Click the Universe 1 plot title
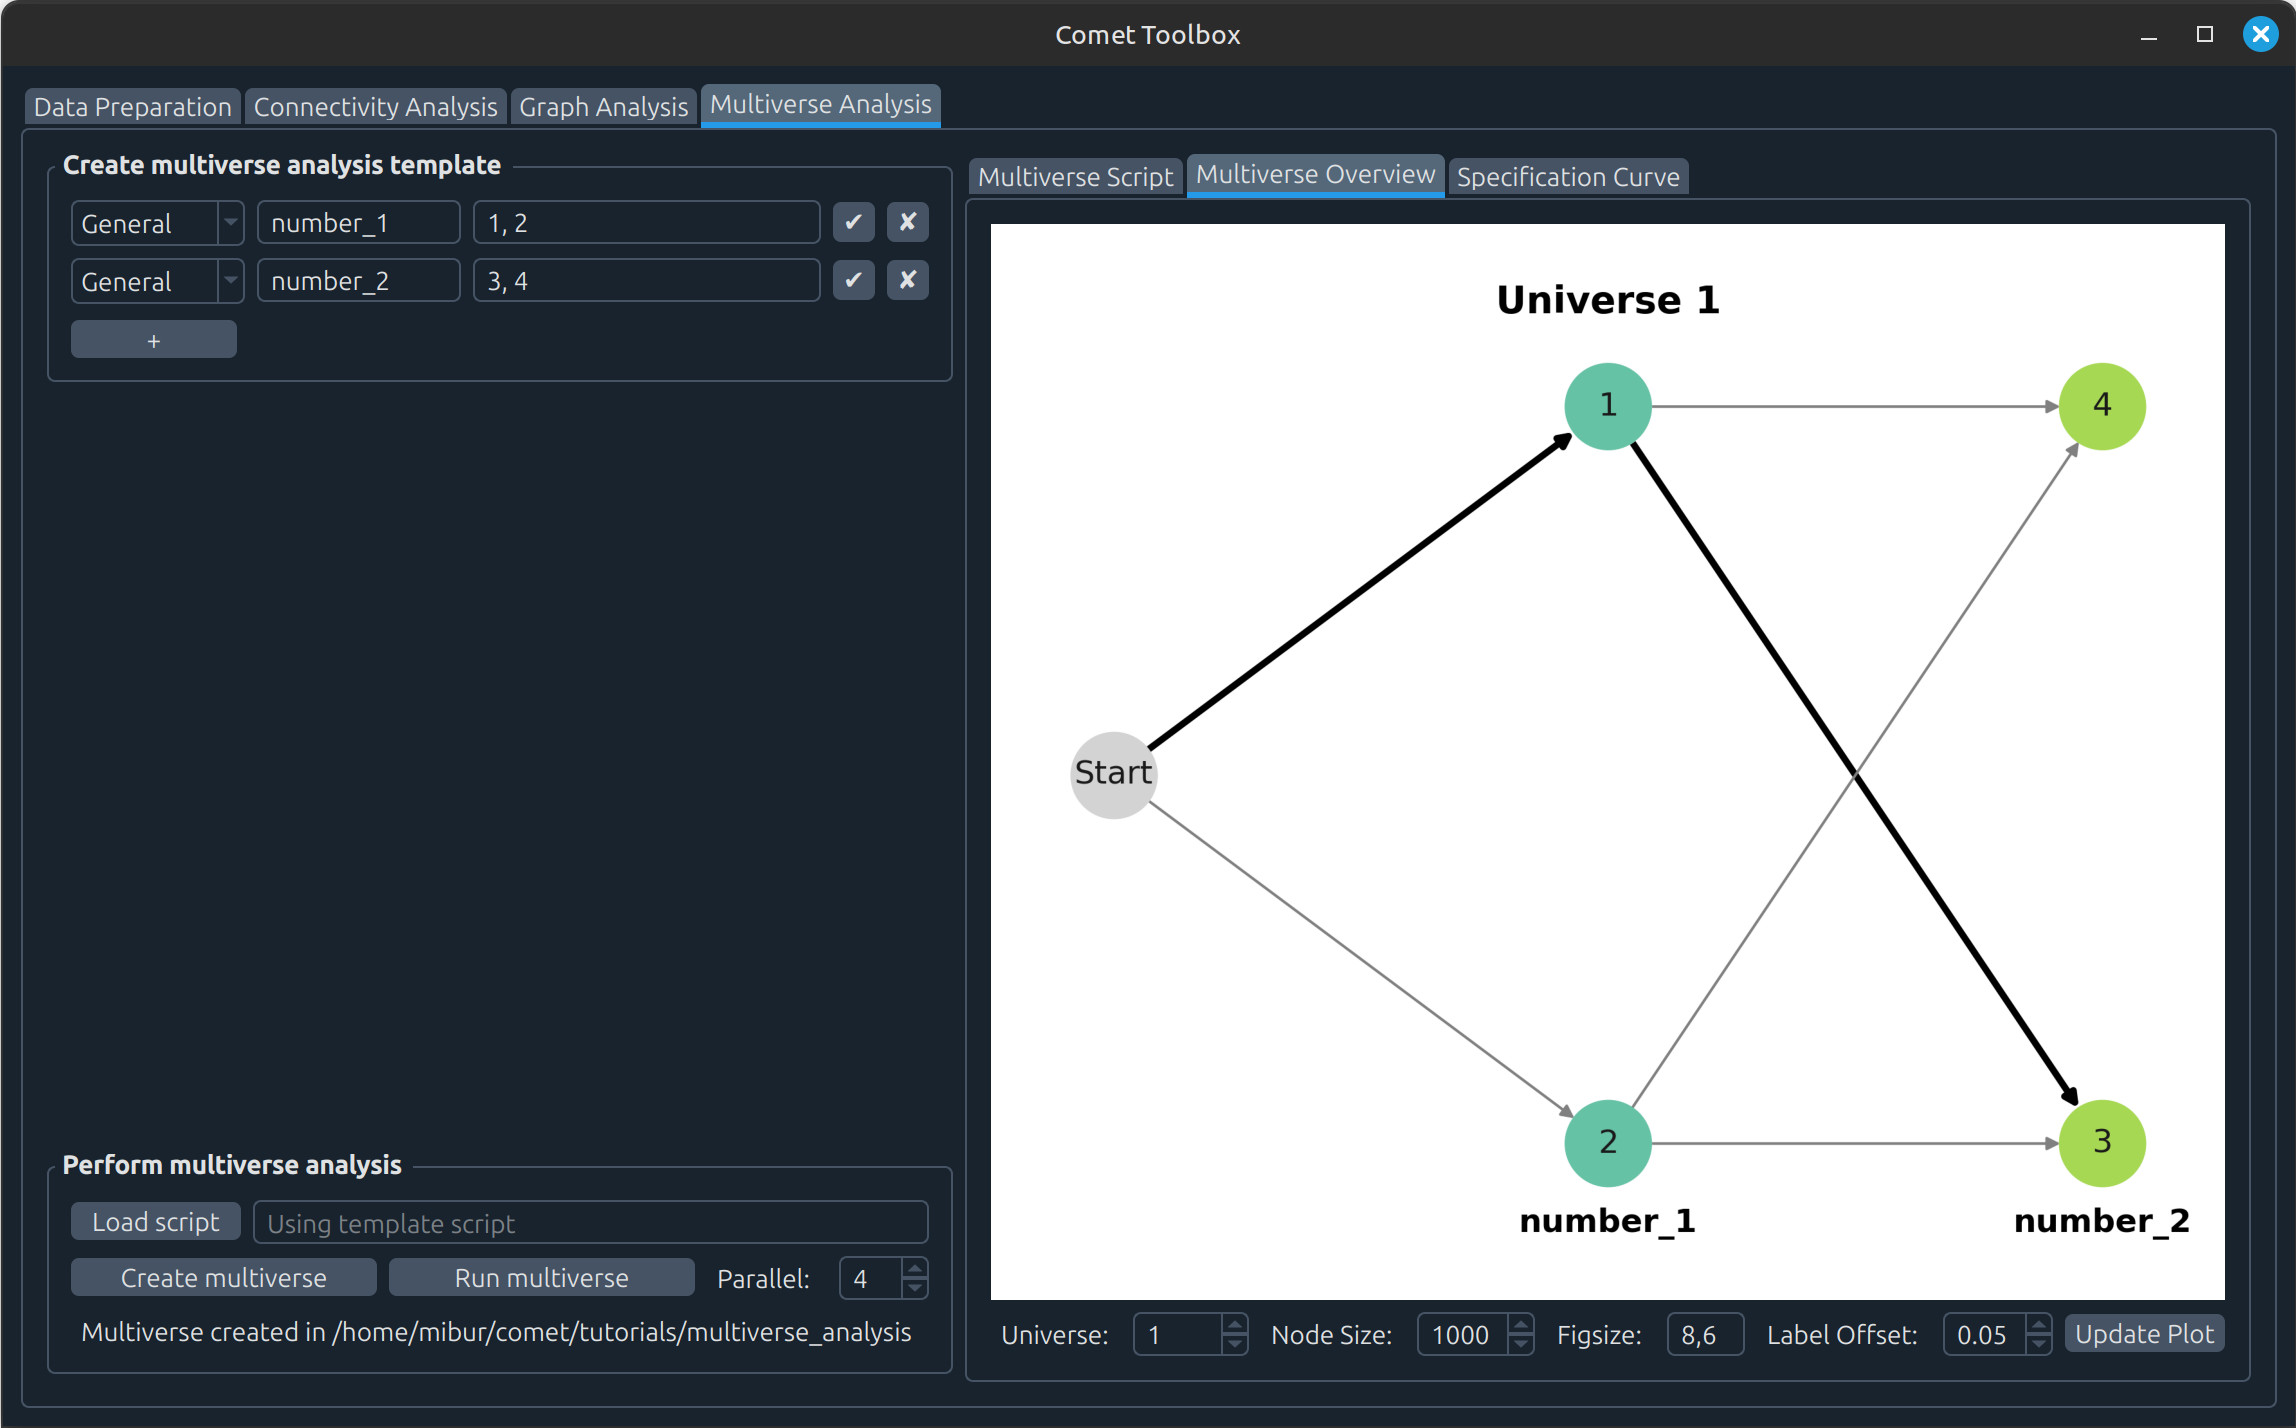Image resolution: width=2296 pixels, height=1428 pixels. (1607, 300)
